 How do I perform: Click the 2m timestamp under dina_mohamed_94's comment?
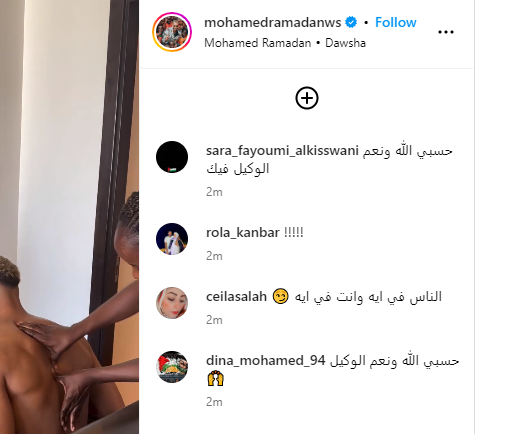click(214, 402)
